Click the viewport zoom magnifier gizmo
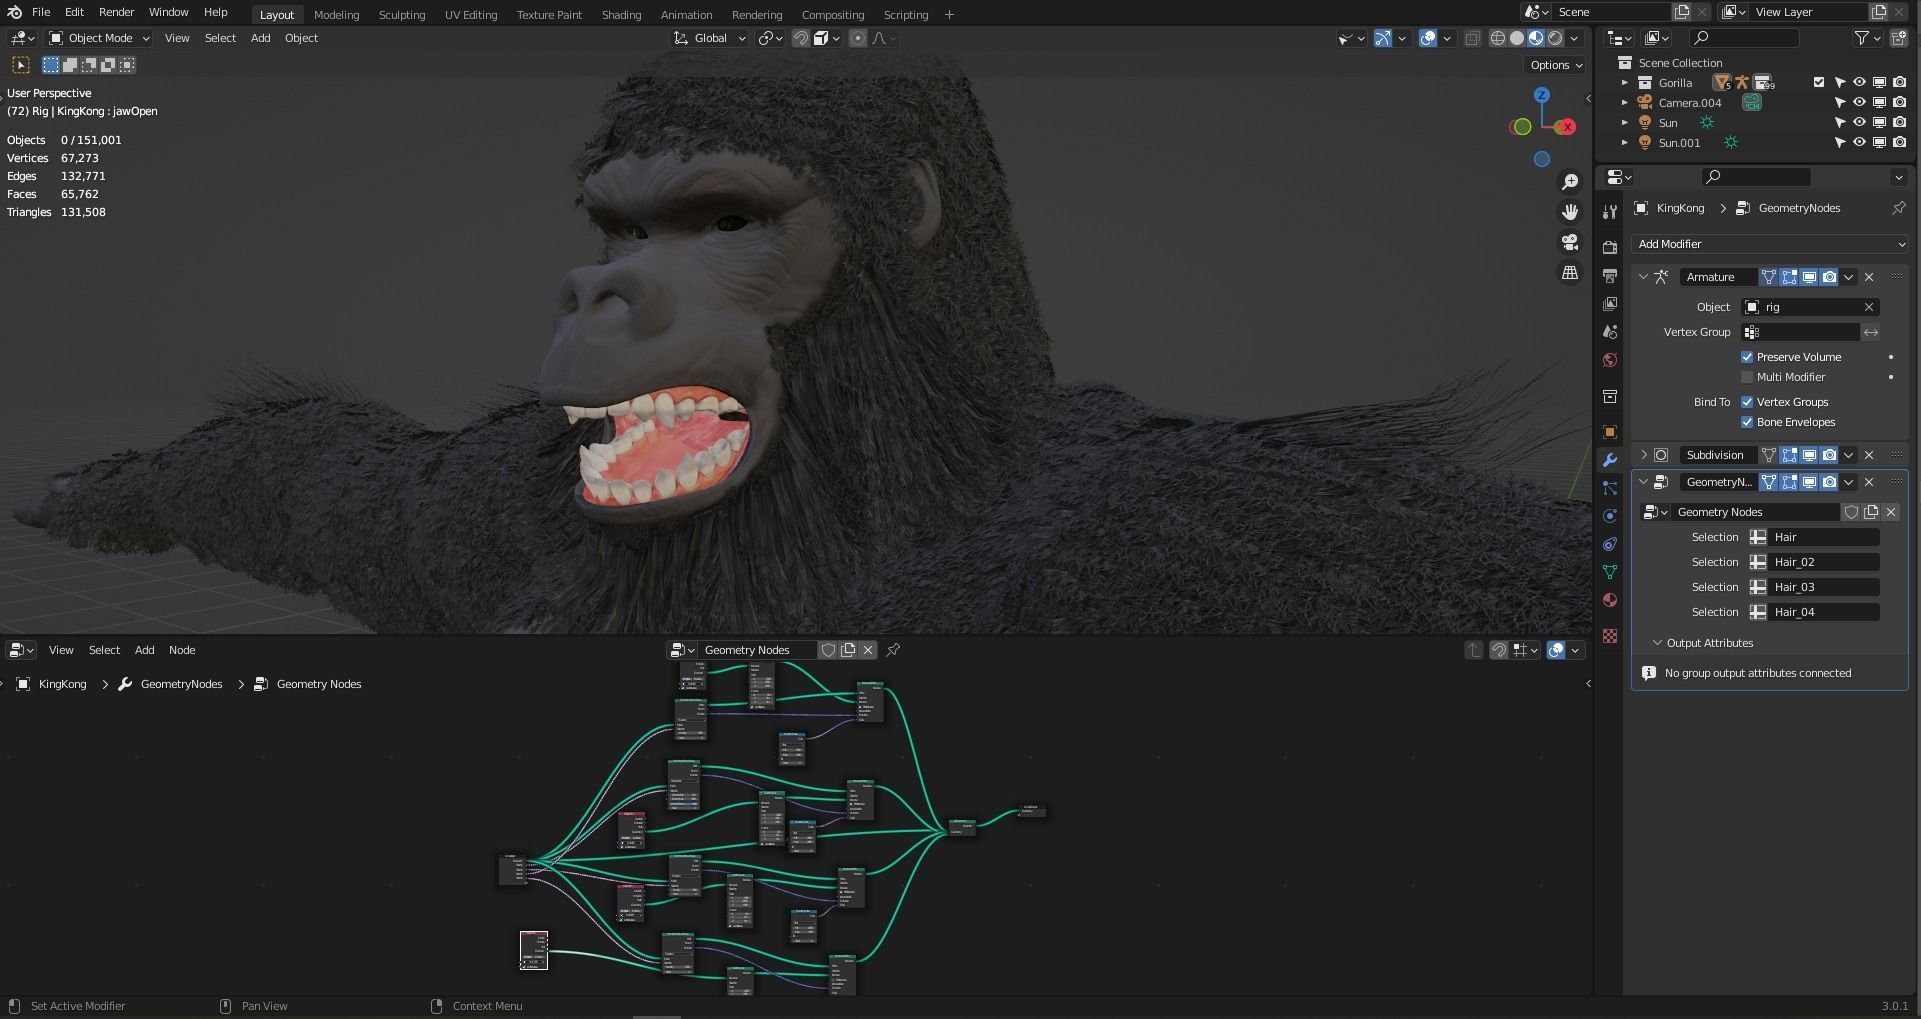The image size is (1921, 1019). [x=1570, y=181]
